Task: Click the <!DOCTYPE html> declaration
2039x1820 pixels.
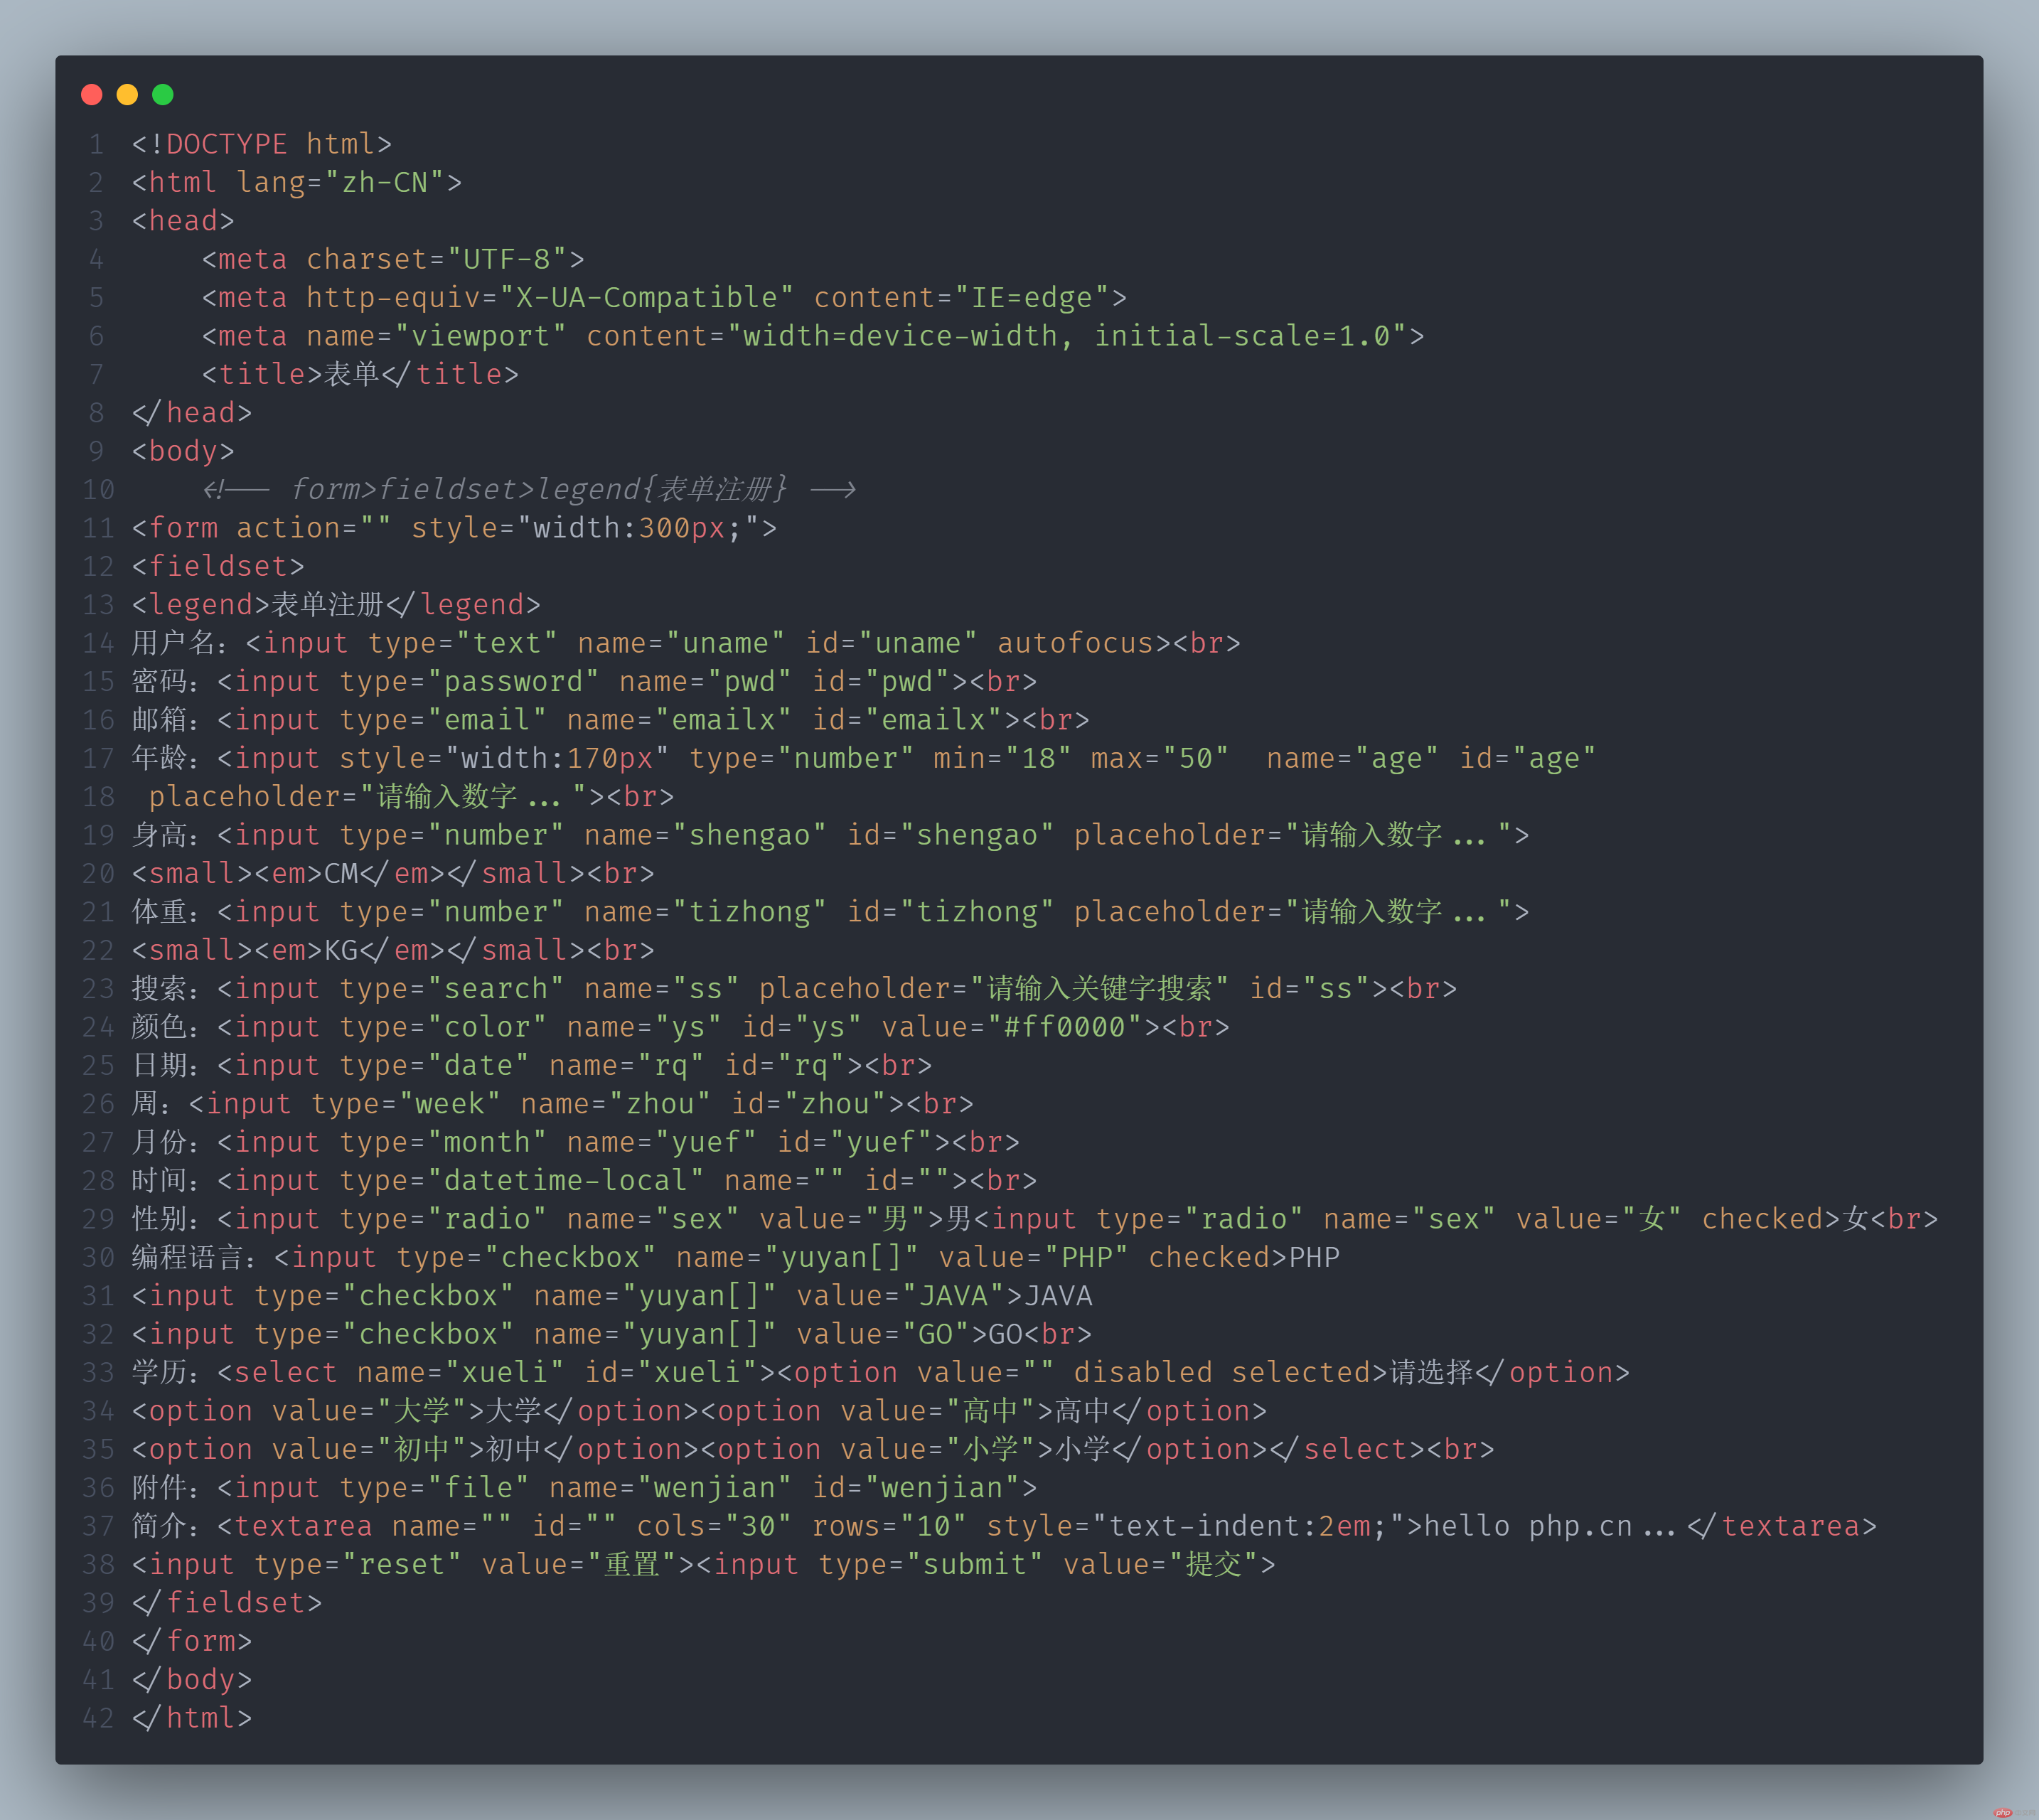Action: click(262, 144)
